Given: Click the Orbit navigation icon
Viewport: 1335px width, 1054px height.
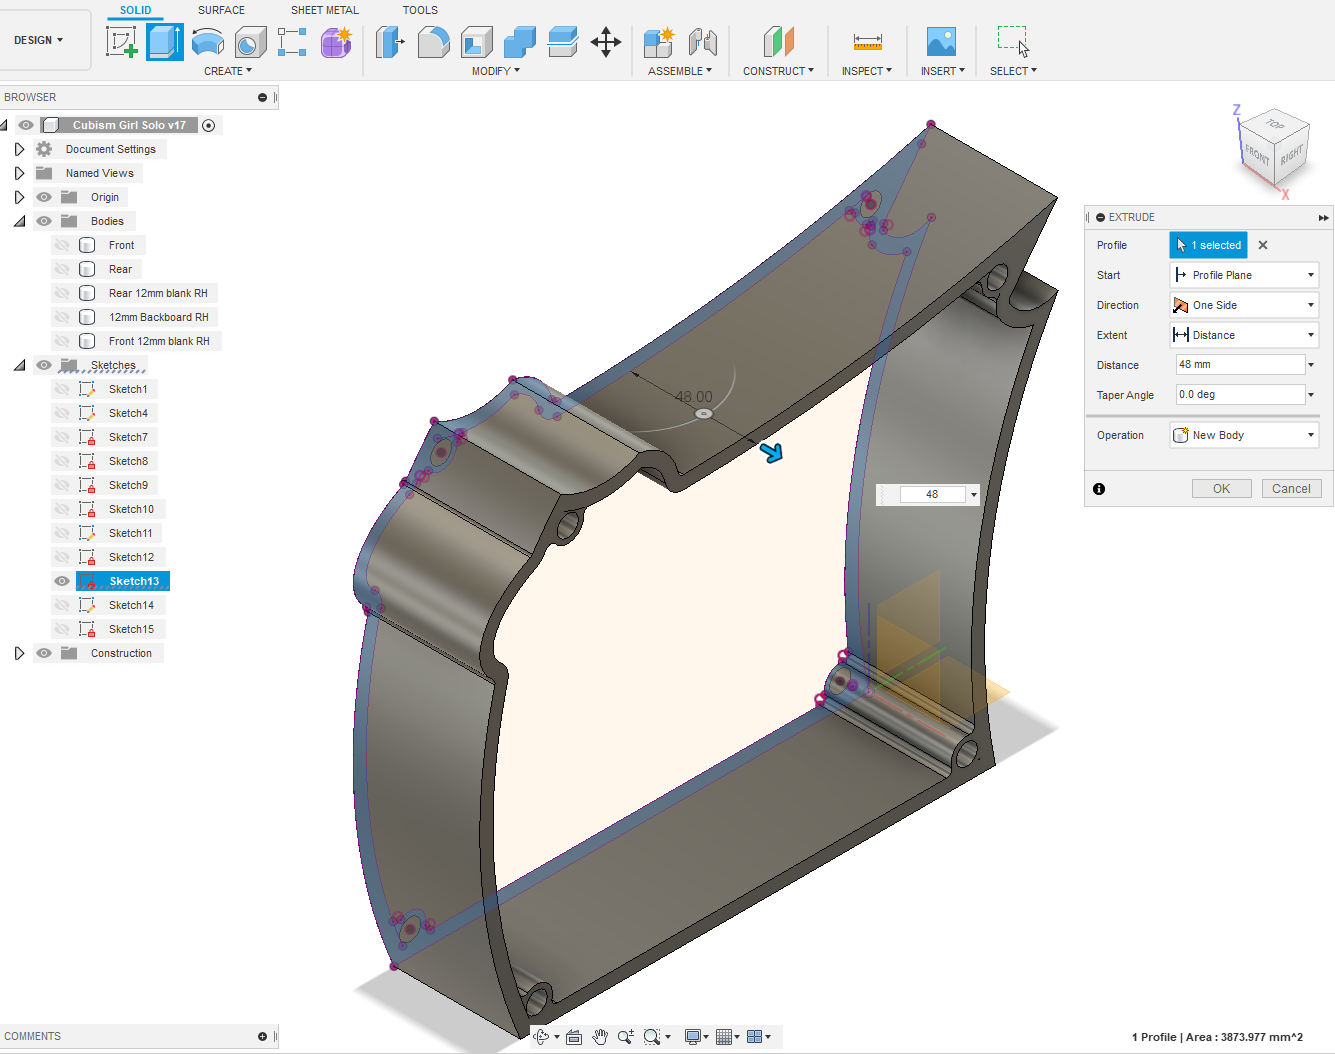Looking at the screenshot, I should [541, 1037].
